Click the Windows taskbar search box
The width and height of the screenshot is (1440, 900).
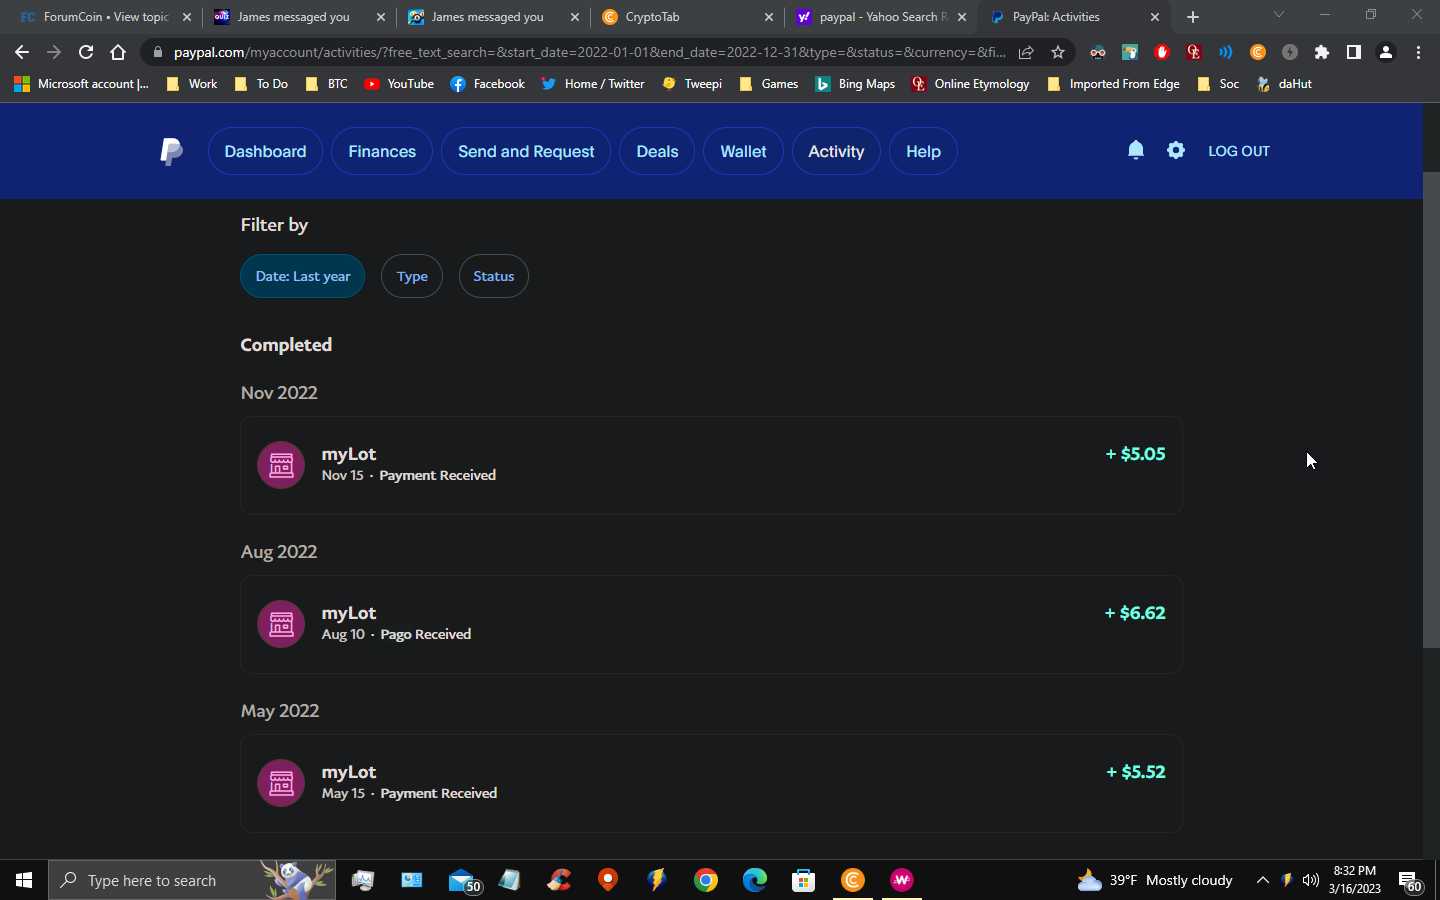coord(192,880)
